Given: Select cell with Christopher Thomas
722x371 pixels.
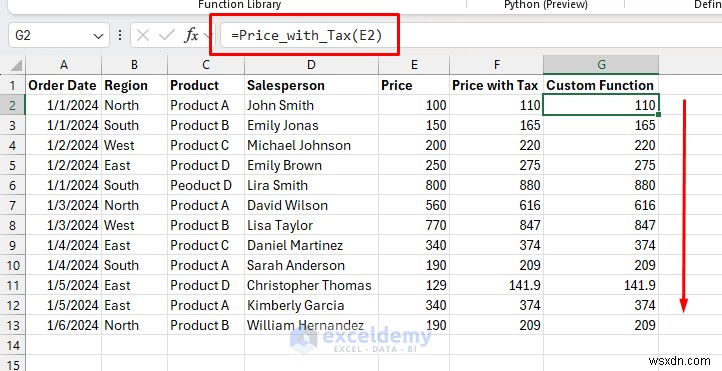Looking at the screenshot, I should 311,285.
